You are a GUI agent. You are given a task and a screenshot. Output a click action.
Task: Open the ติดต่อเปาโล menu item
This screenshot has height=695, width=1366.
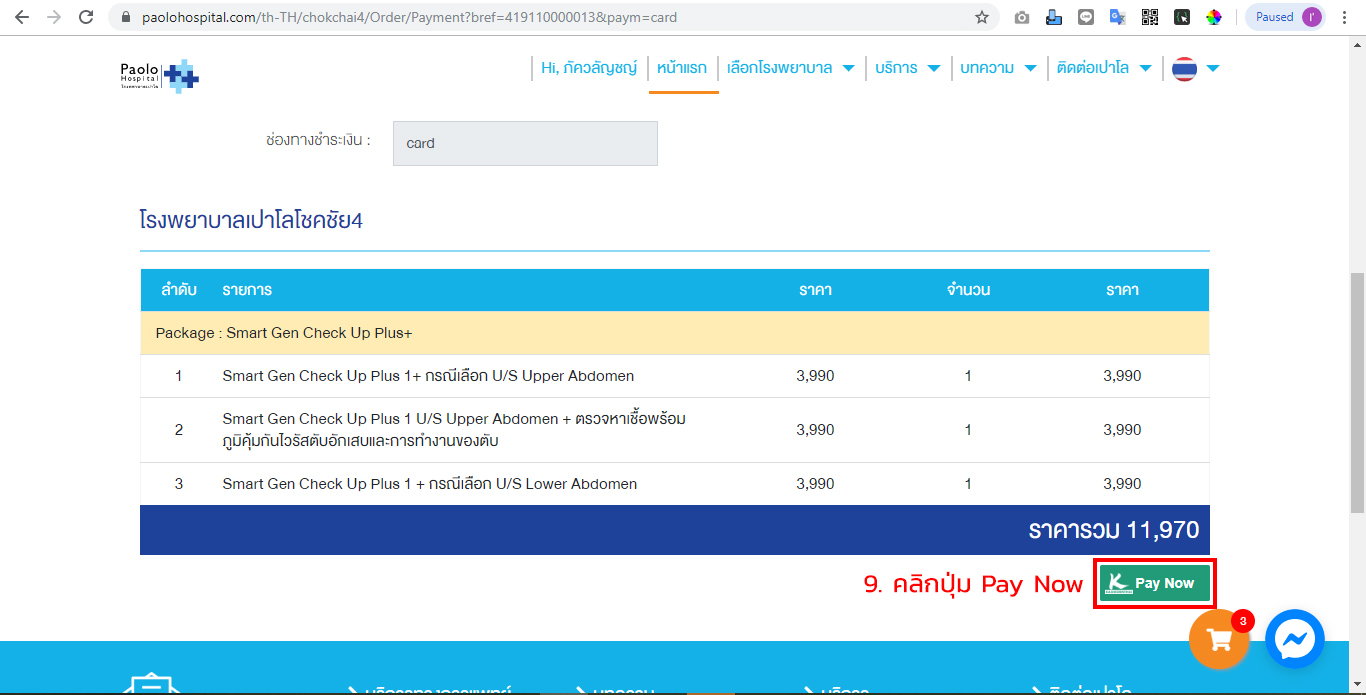[1093, 68]
